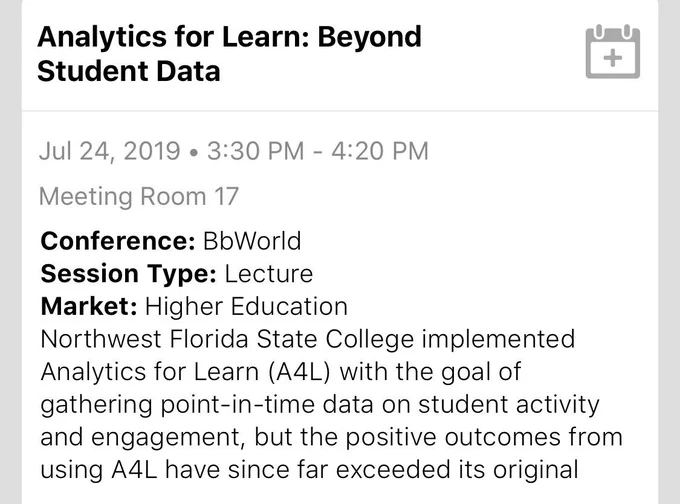Select the Session Type: Lecture line
Image resolution: width=680 pixels, height=504 pixels.
(x=177, y=274)
